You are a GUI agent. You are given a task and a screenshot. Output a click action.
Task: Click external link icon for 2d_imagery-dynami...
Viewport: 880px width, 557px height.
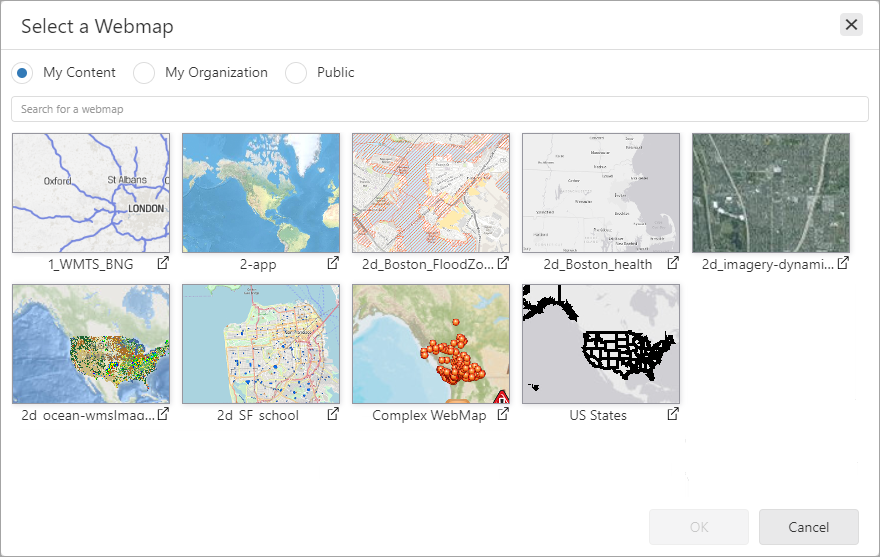843,263
